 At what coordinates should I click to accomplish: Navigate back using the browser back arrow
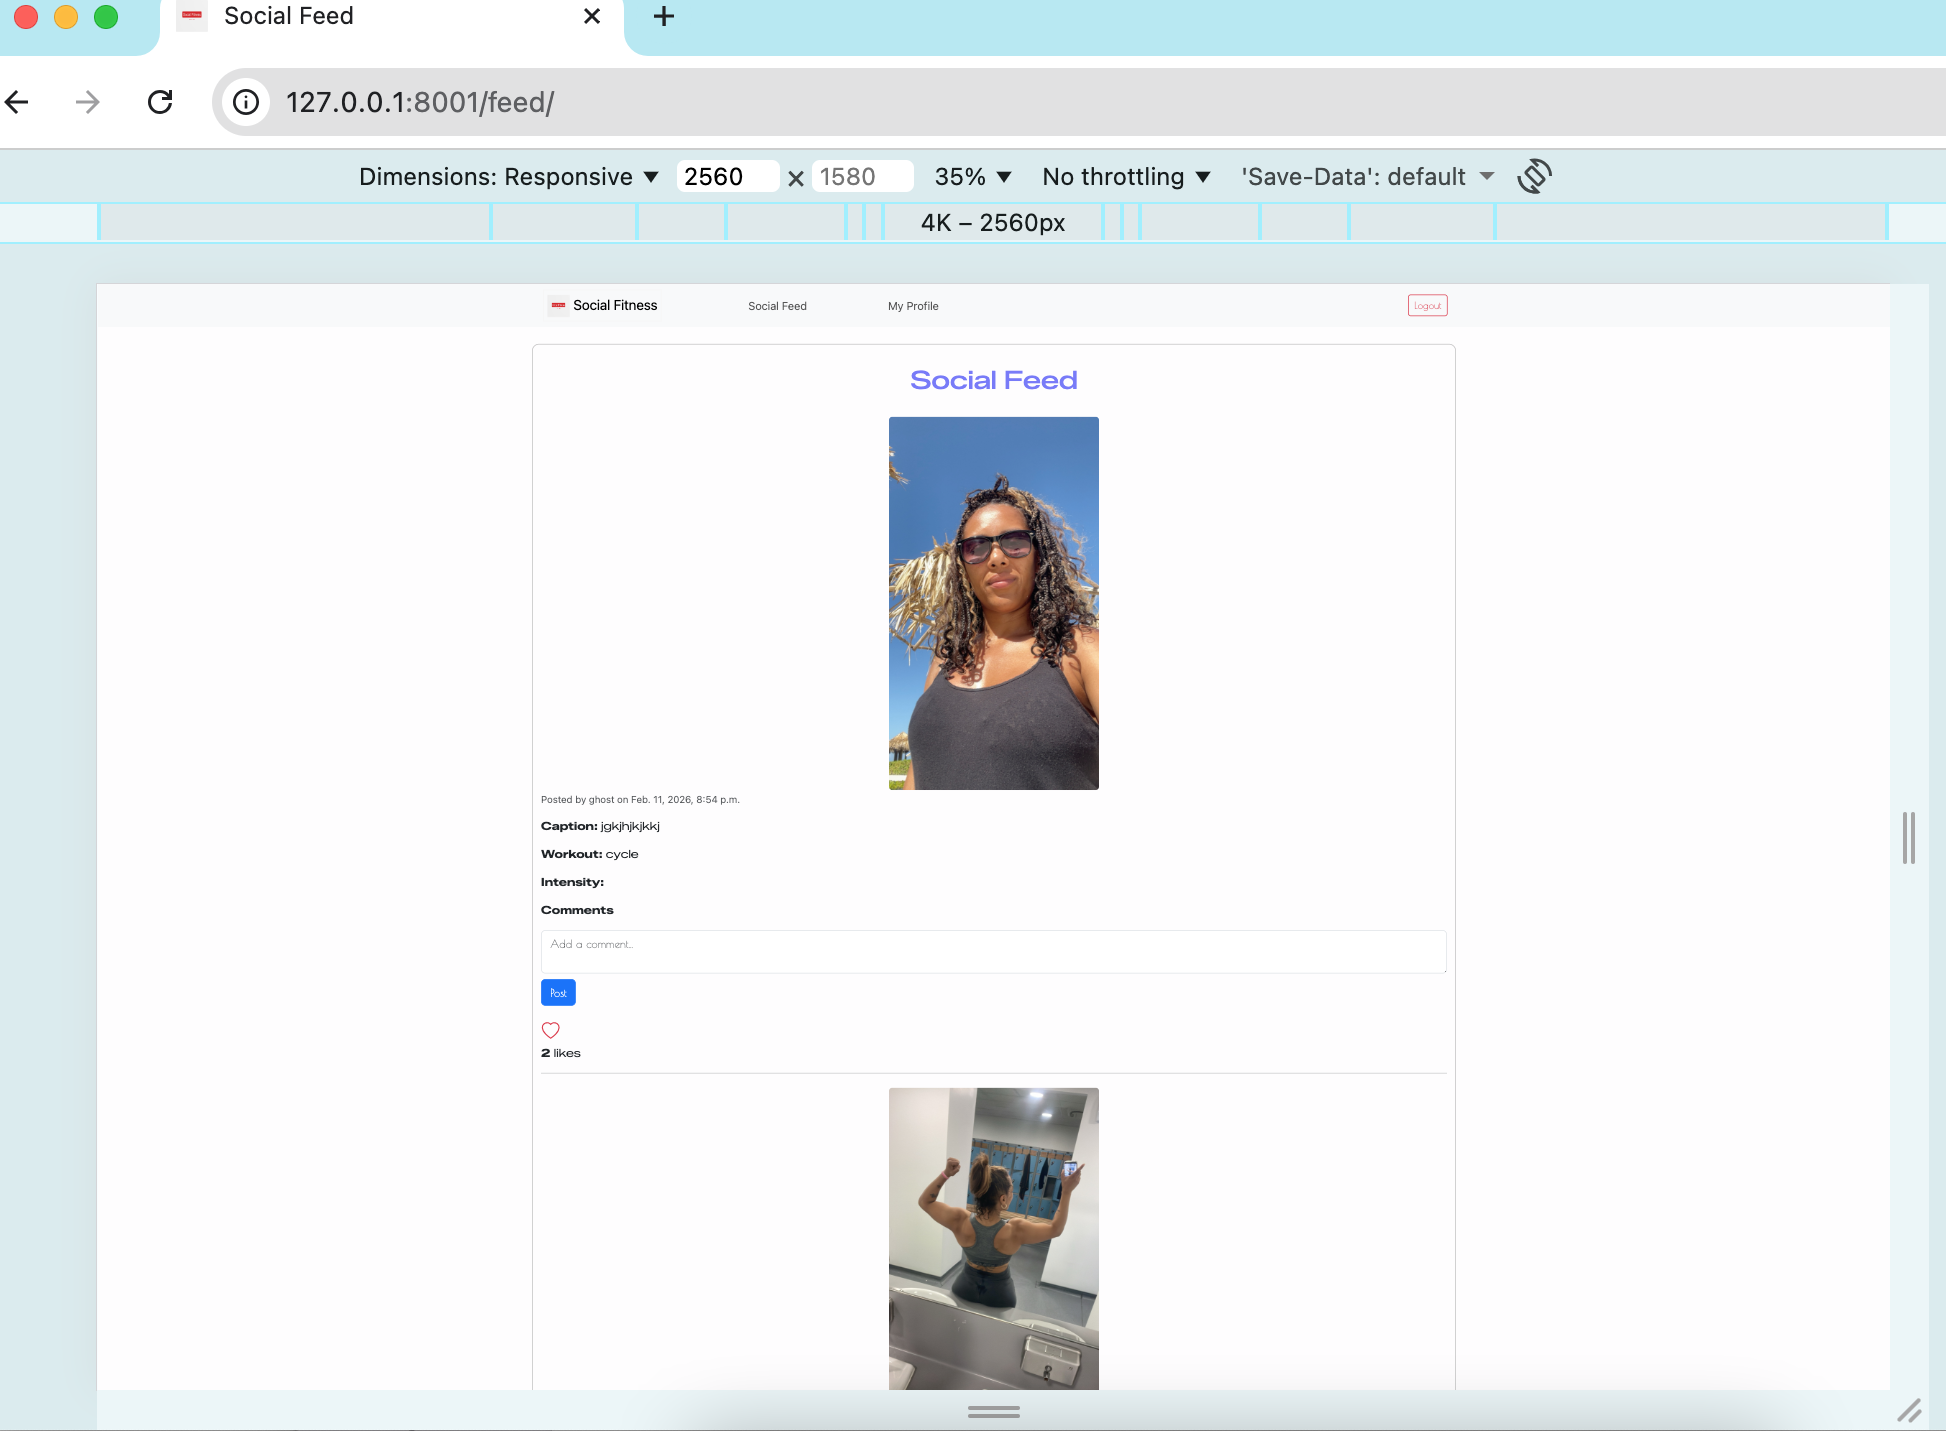16,102
